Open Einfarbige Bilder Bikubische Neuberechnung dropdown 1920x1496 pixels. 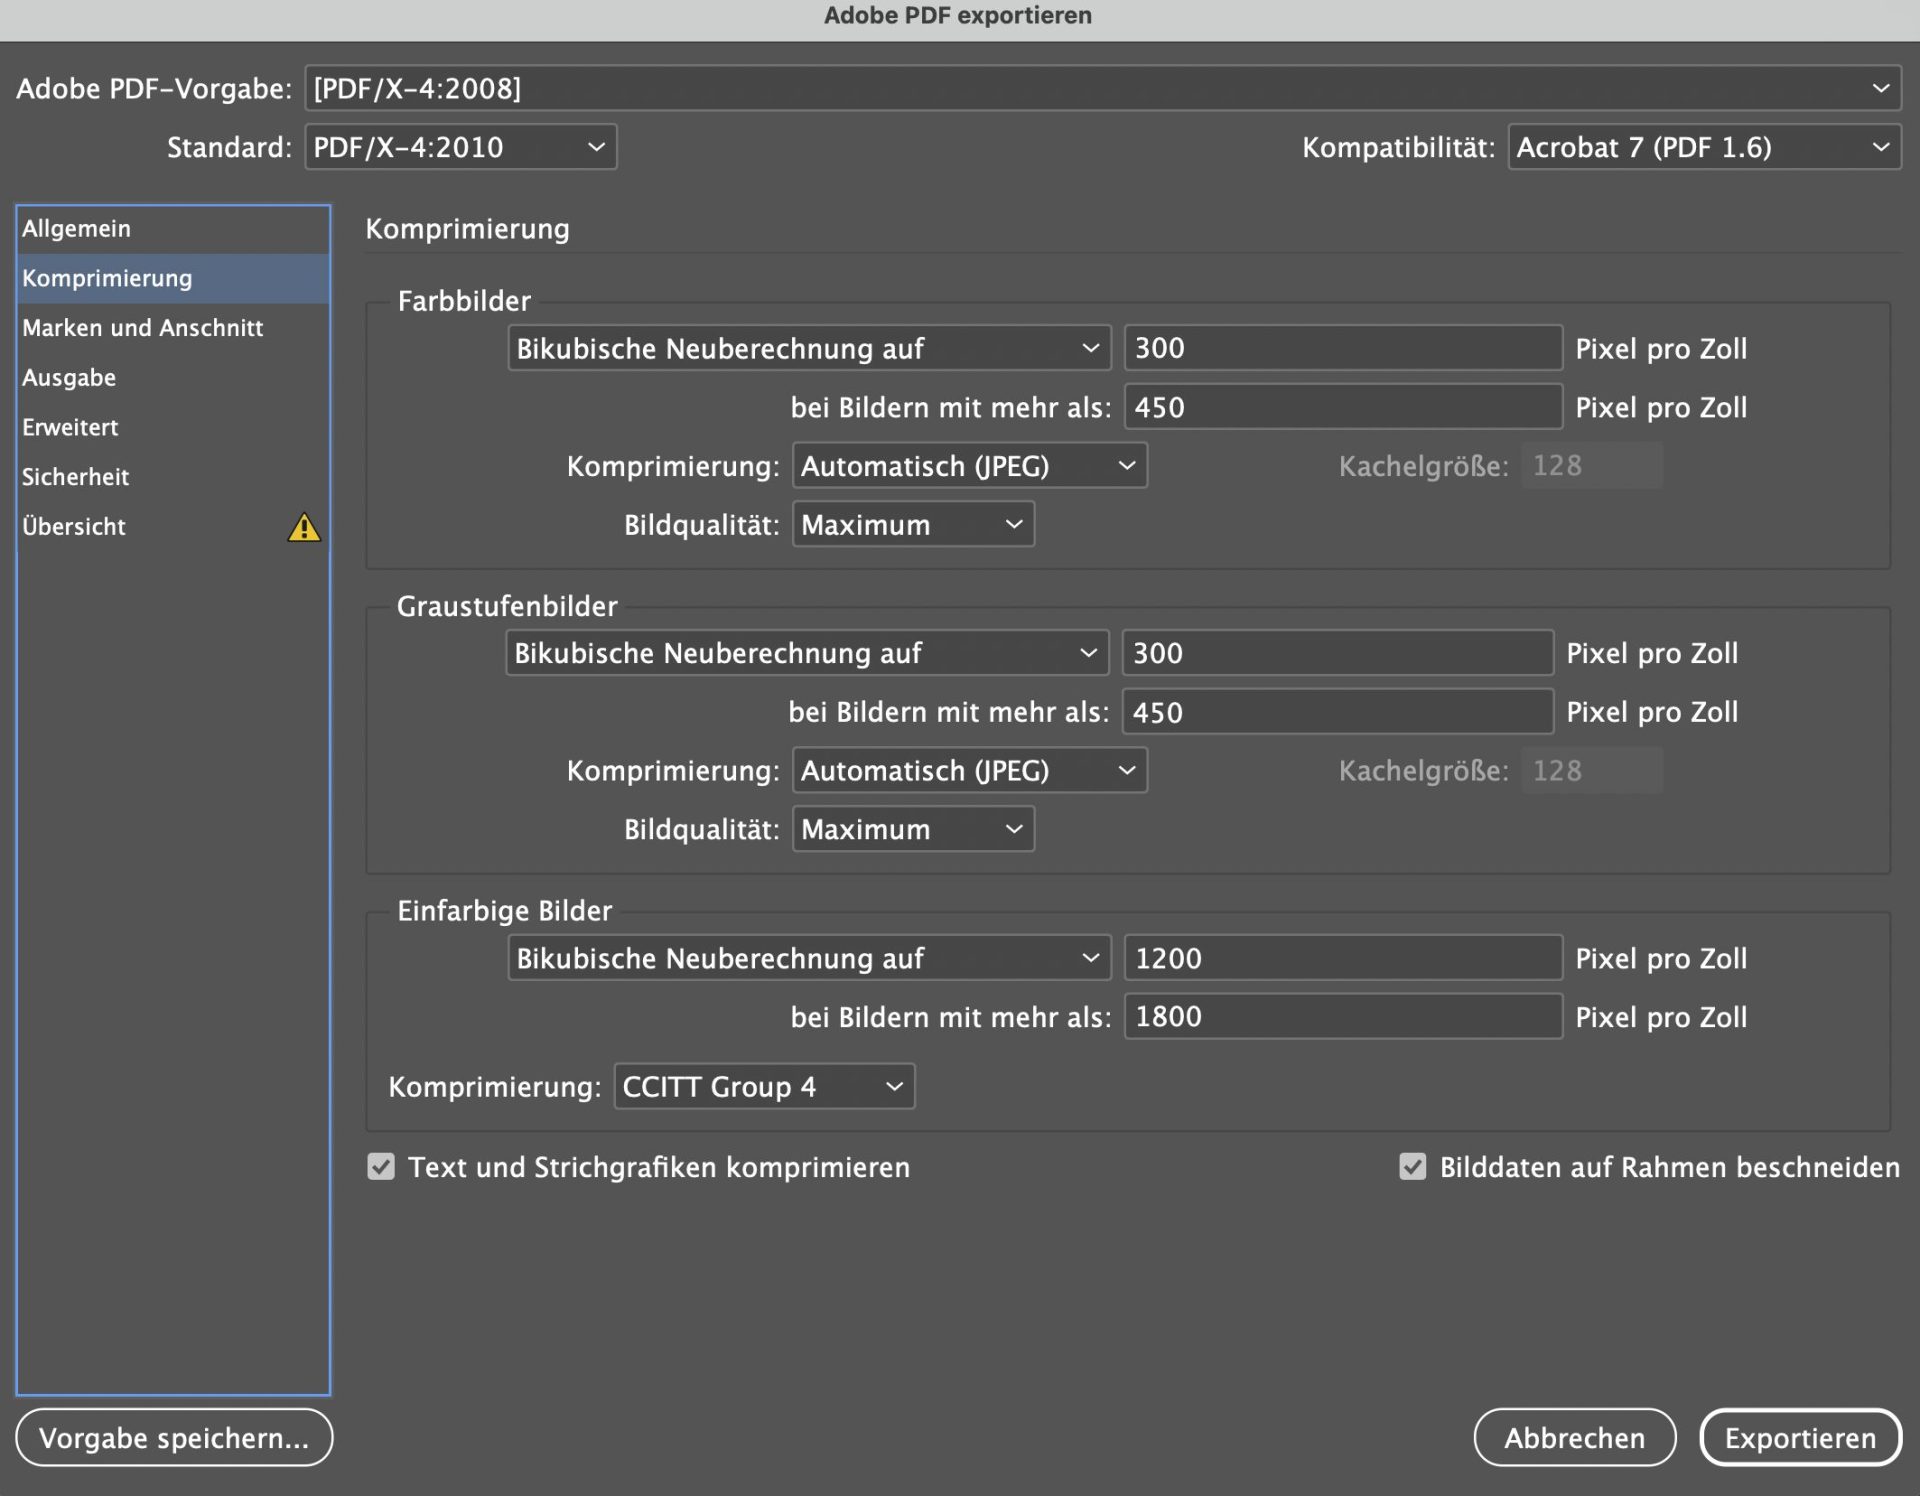tap(809, 958)
